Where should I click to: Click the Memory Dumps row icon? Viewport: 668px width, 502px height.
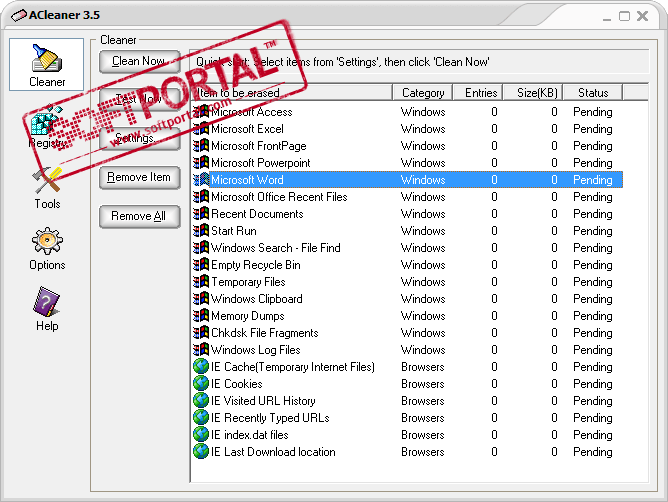(x=201, y=316)
